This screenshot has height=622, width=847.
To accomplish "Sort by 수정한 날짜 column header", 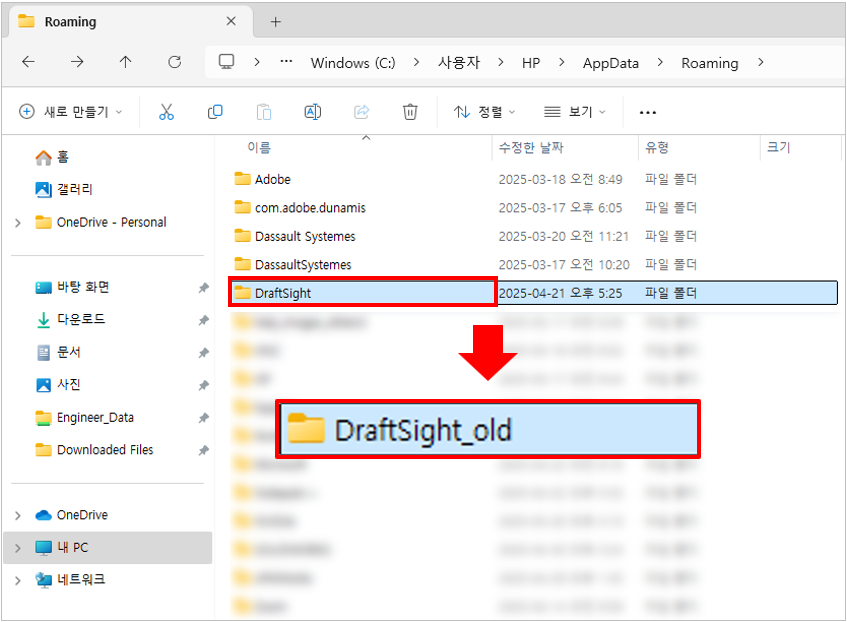I will pyautogui.click(x=531, y=148).
